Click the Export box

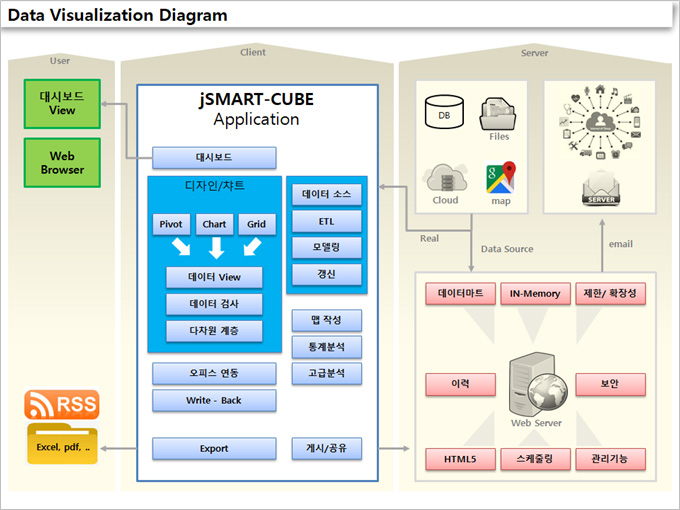point(214,448)
